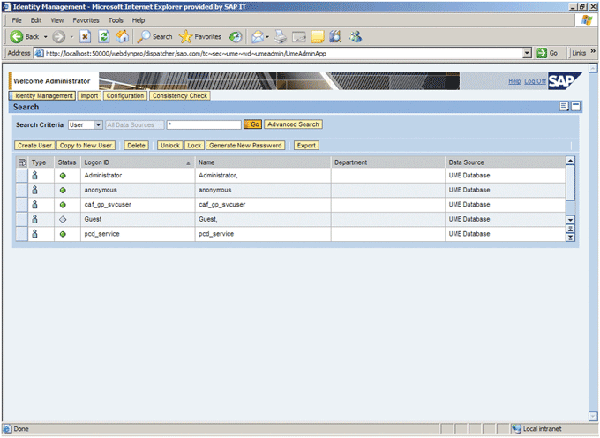Click the Create User button
Viewport: 600px width, 438px height.
(35, 145)
